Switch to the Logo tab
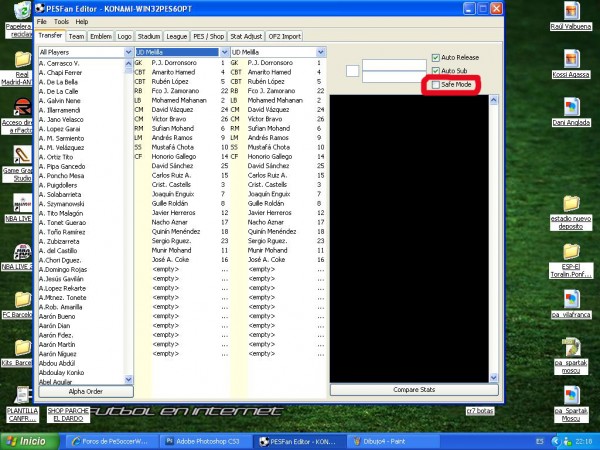 [x=124, y=36]
